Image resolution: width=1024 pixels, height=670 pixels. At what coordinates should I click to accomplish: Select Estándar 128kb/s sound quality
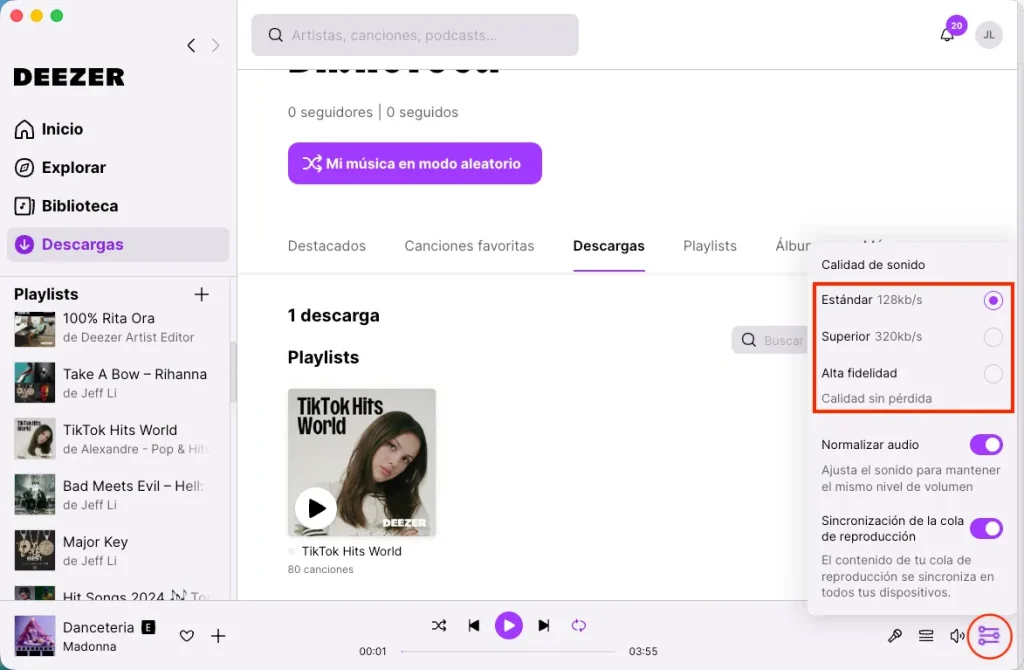(x=993, y=300)
